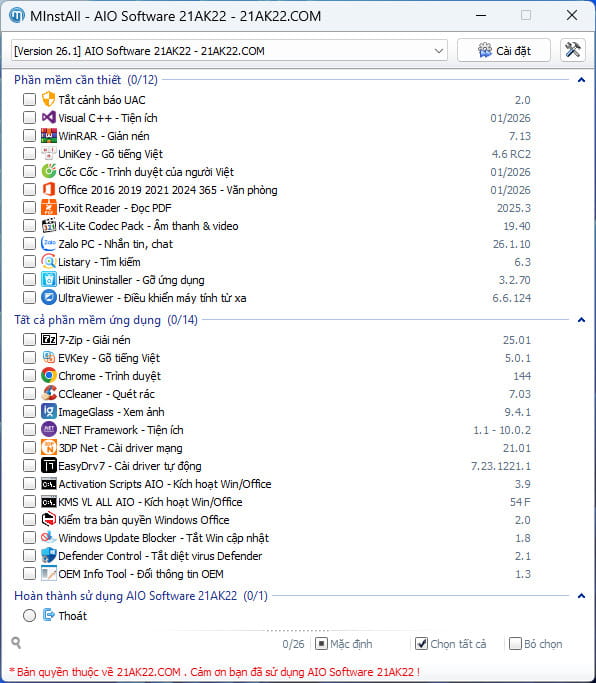596x683 pixels.
Task: Click the UAC shield icon
Action: click(x=48, y=99)
